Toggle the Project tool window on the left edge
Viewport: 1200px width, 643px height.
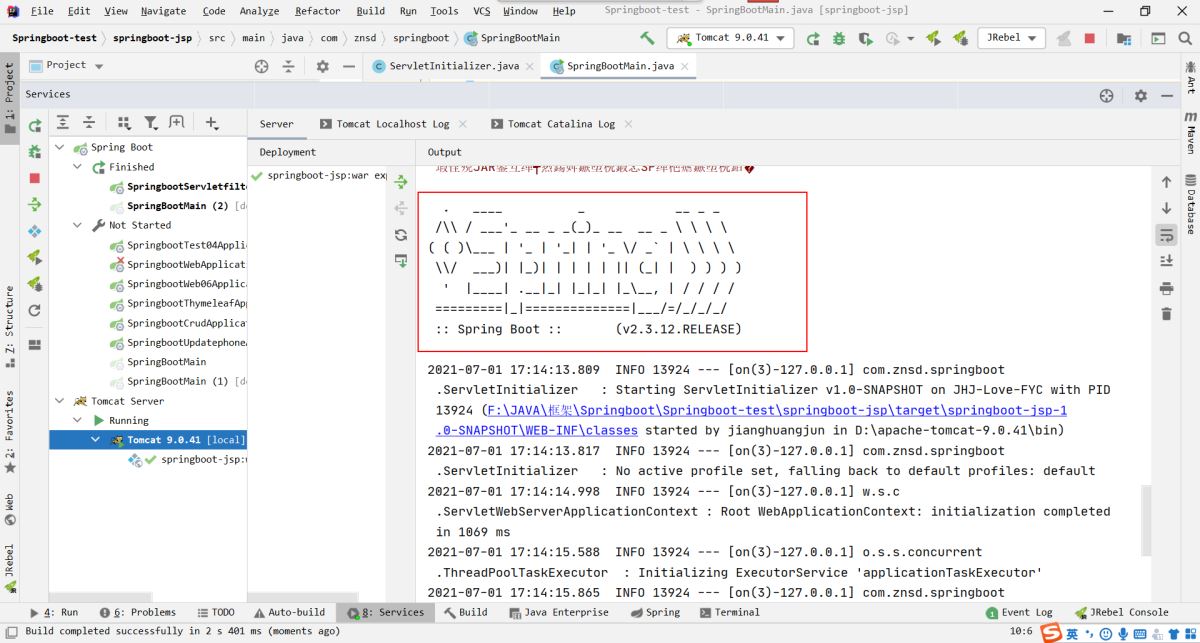pos(10,100)
